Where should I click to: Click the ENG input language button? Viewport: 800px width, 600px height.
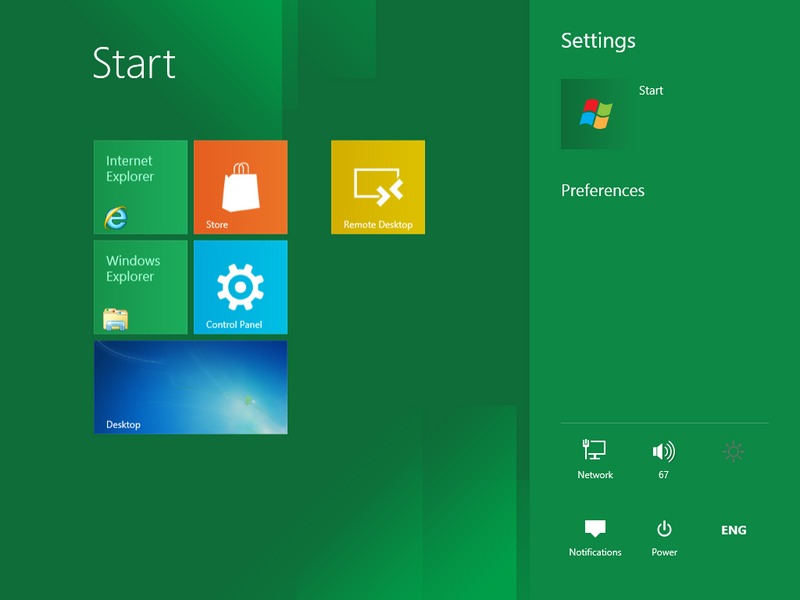[734, 530]
